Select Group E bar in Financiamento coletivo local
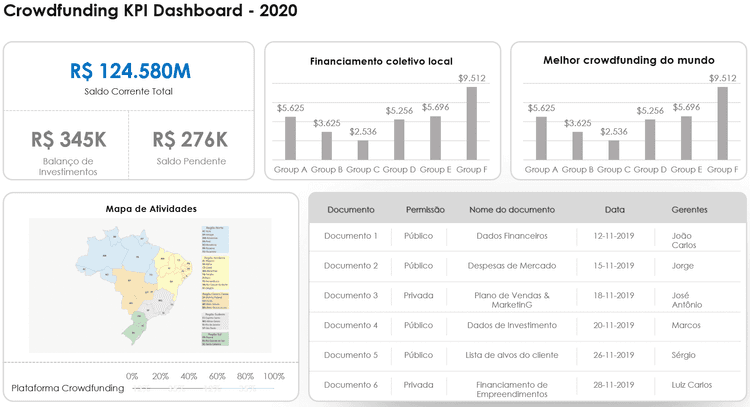Image resolution: width=750 pixels, height=407 pixels. tap(435, 138)
